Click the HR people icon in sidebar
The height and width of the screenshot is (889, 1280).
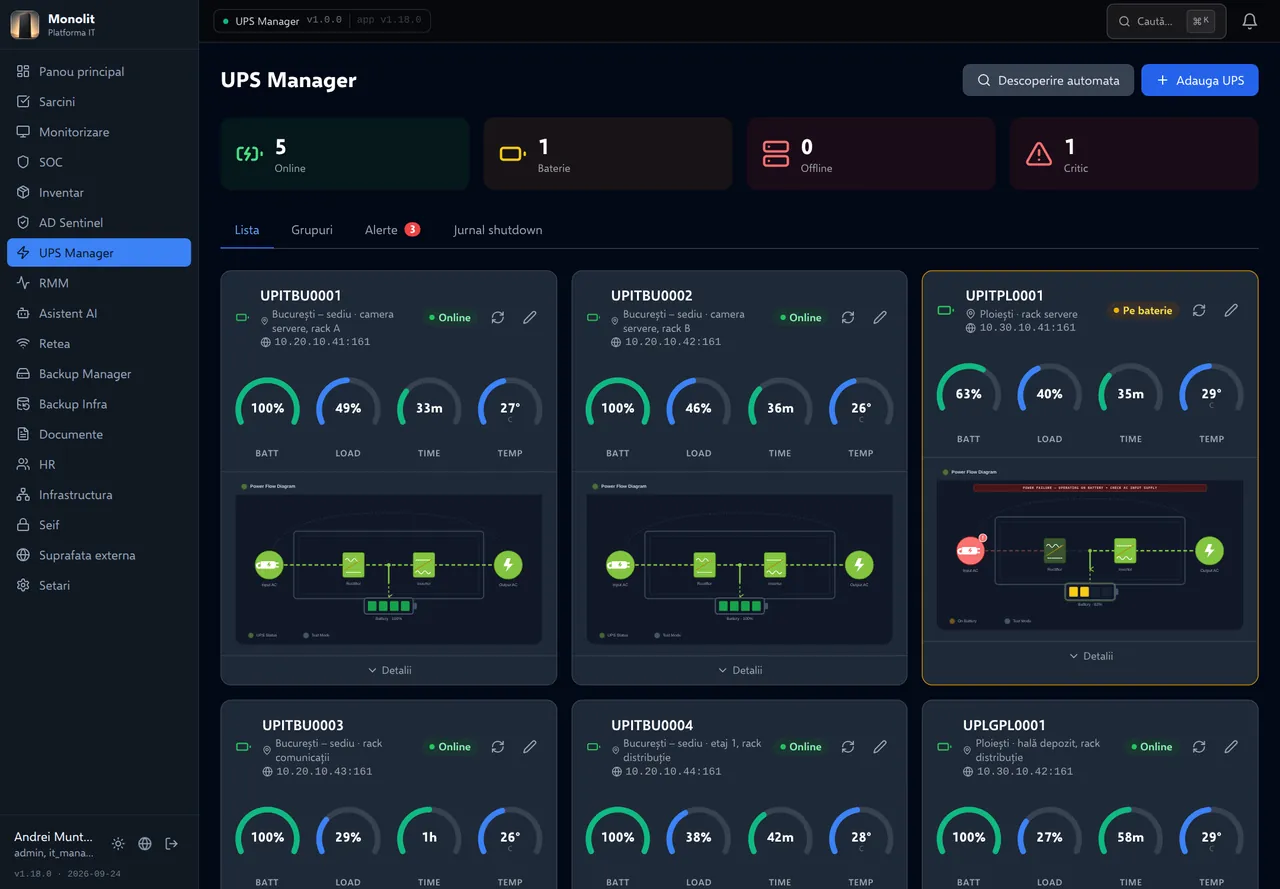click(x=23, y=464)
